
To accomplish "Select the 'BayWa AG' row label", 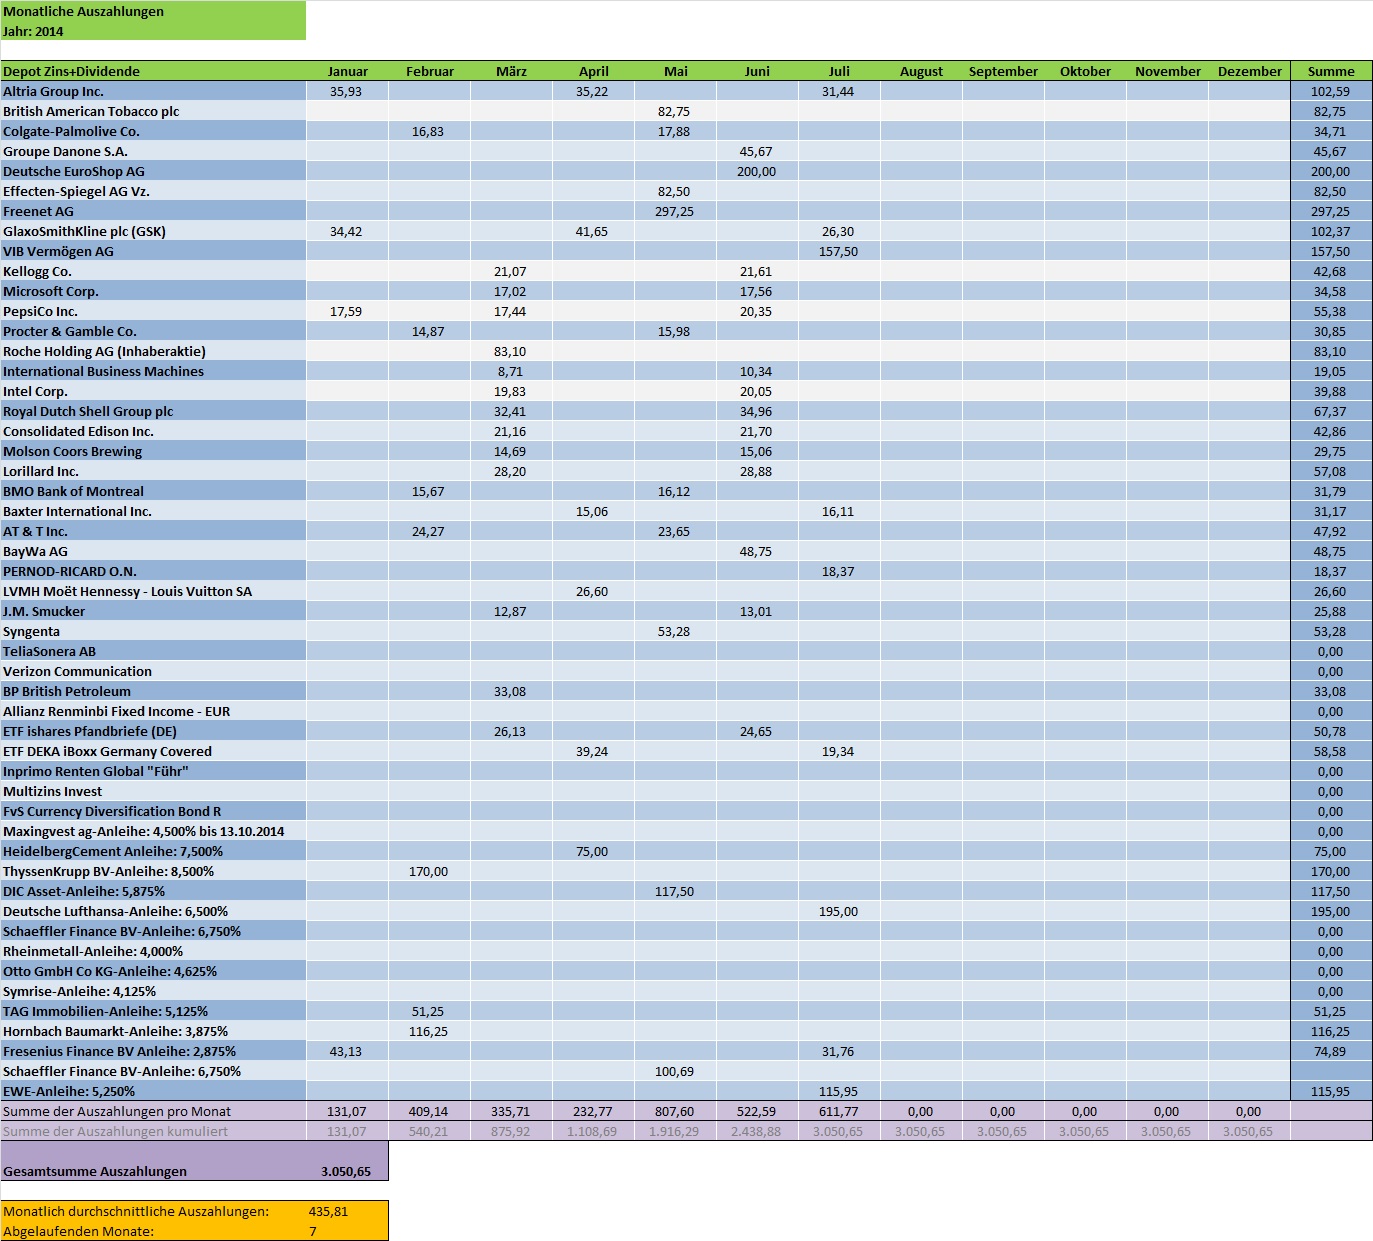I will [153, 551].
